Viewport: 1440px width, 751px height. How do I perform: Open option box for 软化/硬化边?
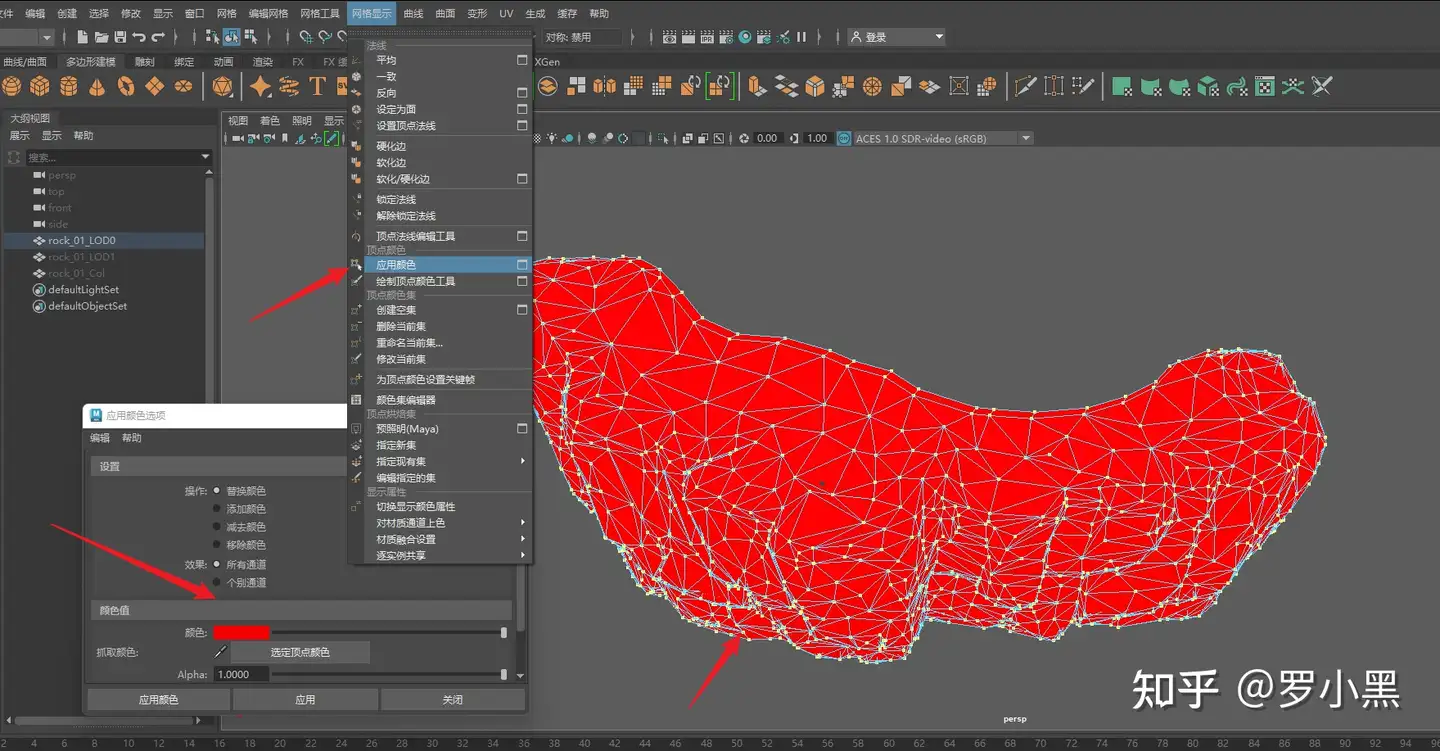[522, 179]
